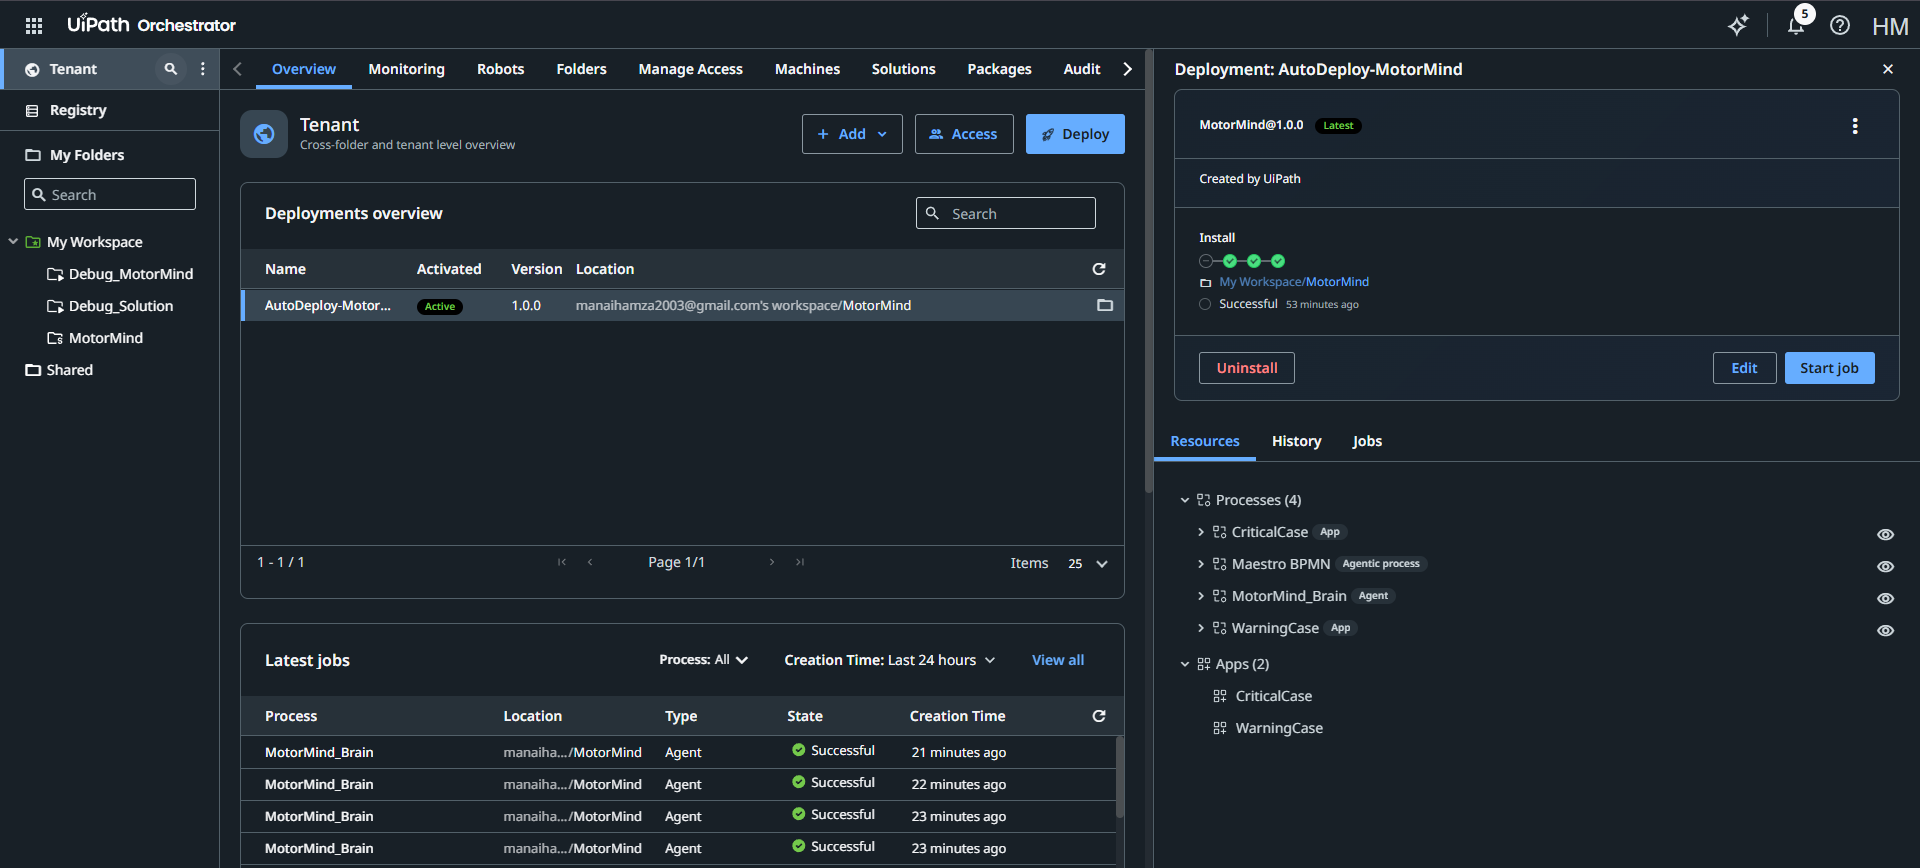
Task: Open the help question mark icon
Action: coord(1840,25)
